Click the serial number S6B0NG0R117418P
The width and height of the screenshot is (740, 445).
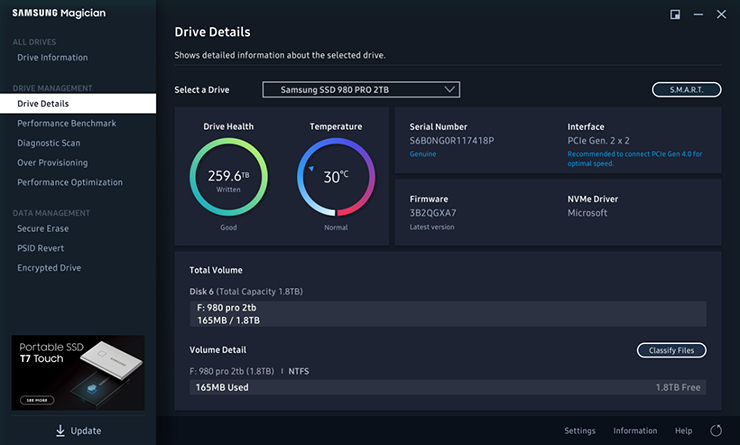click(452, 141)
